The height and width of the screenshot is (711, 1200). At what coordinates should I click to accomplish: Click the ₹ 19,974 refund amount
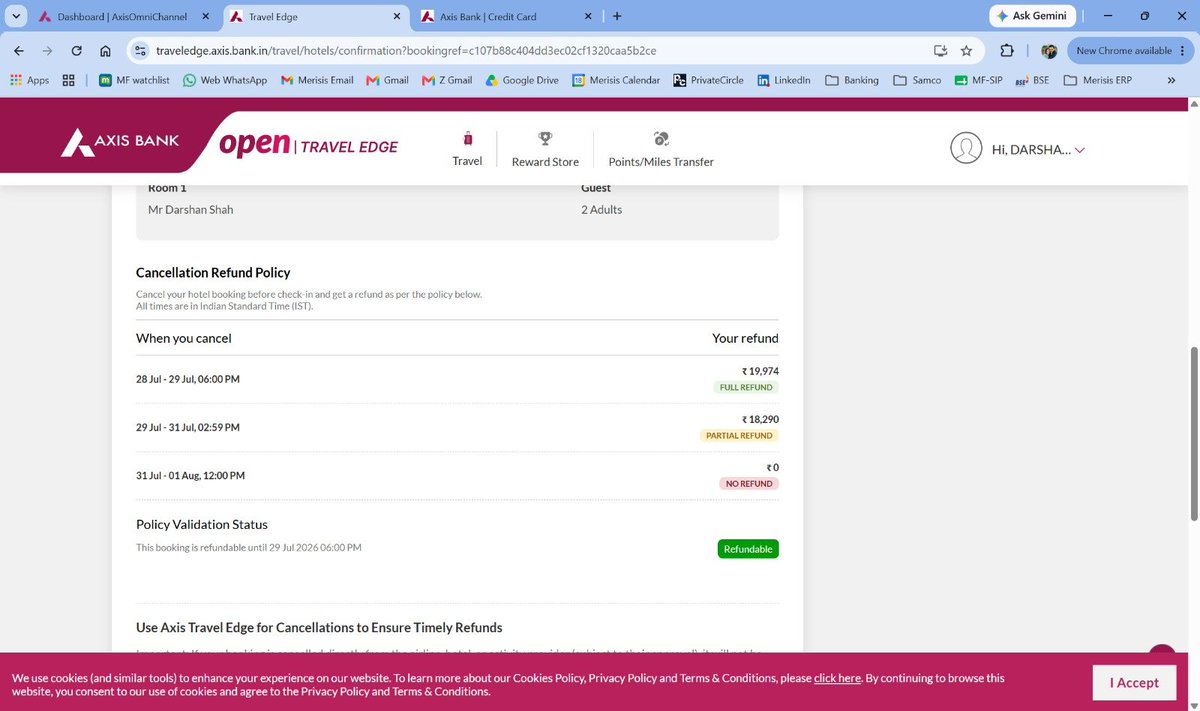coord(760,371)
